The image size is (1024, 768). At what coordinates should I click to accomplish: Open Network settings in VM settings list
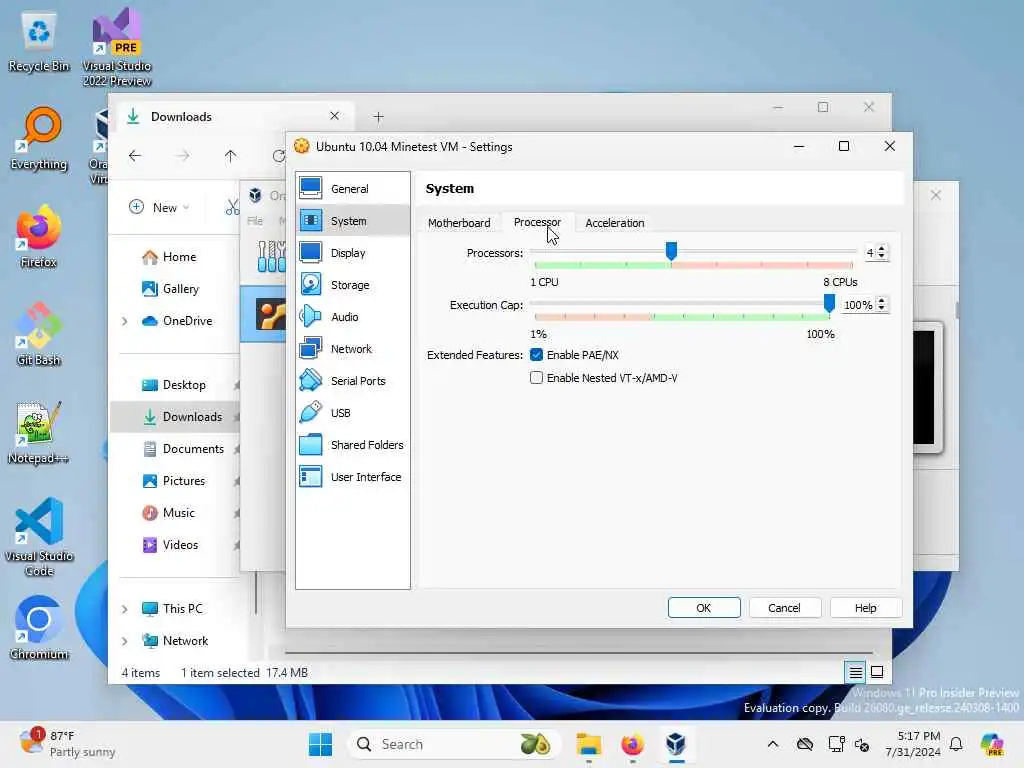click(353, 349)
